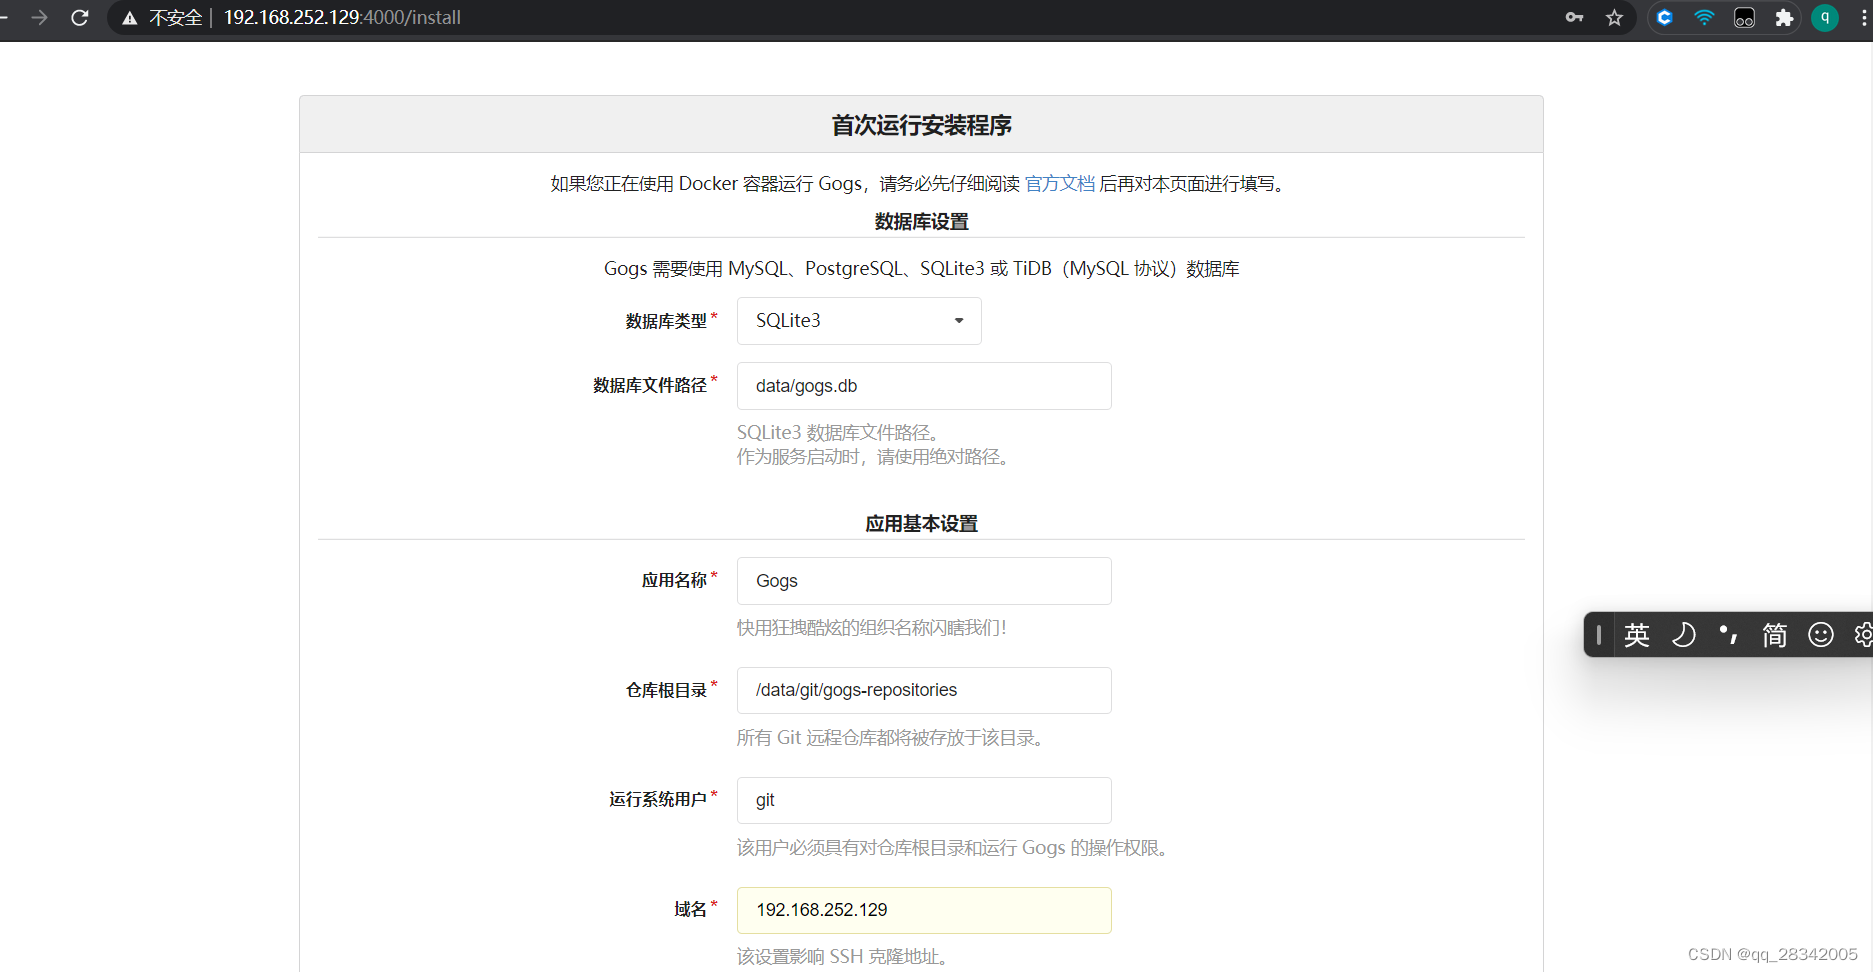Open the blue hexagon C extension
Screen dimensions: 1873x972
click(1664, 17)
